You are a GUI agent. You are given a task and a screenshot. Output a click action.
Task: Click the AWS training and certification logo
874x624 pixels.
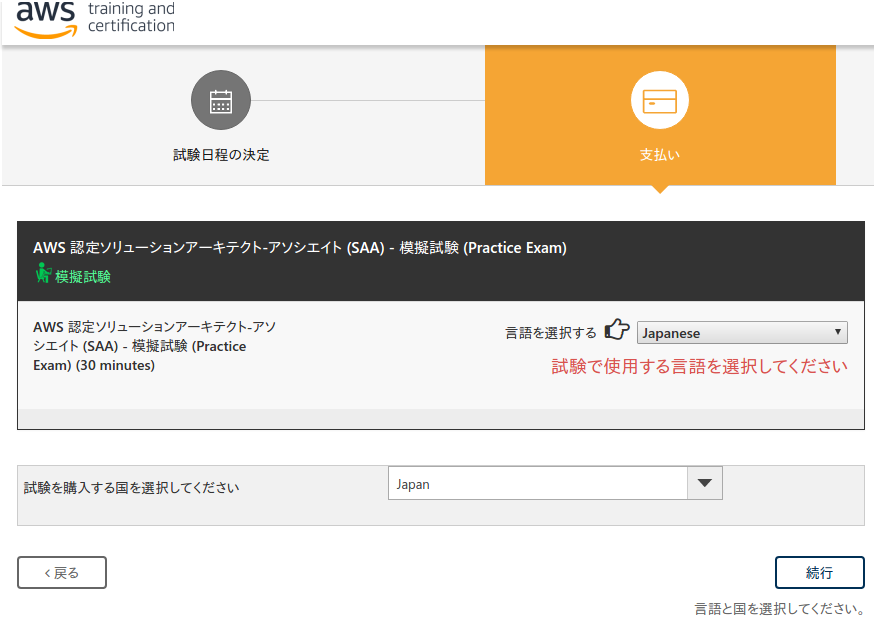click(95, 19)
